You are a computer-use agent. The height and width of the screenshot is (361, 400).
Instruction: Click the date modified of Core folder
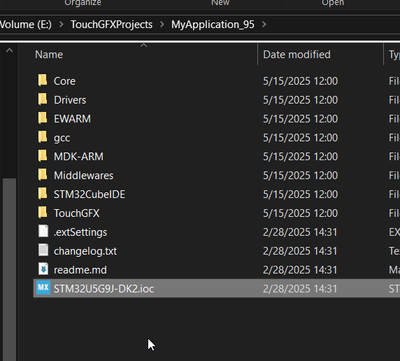pyautogui.click(x=300, y=81)
